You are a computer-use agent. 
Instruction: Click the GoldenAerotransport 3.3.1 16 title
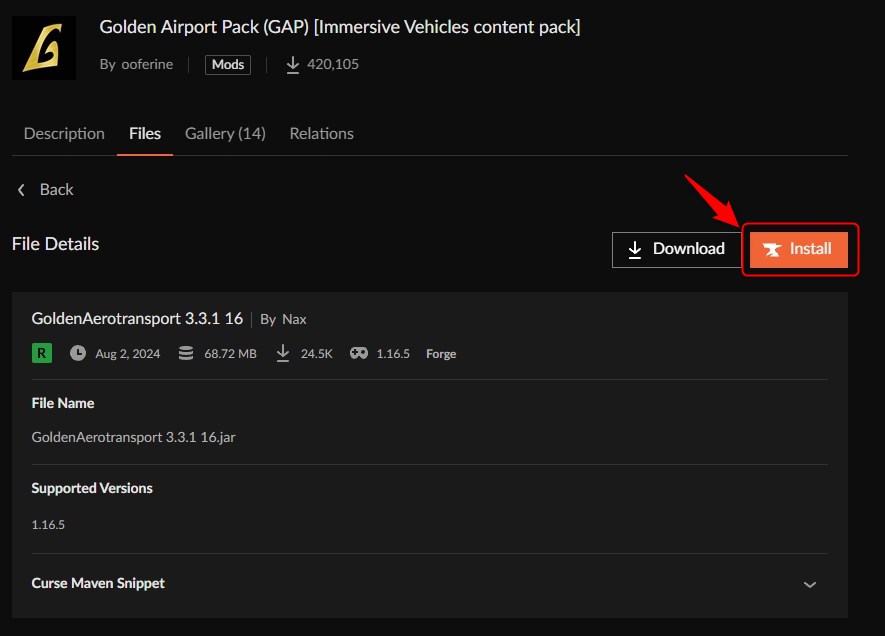[x=137, y=319]
